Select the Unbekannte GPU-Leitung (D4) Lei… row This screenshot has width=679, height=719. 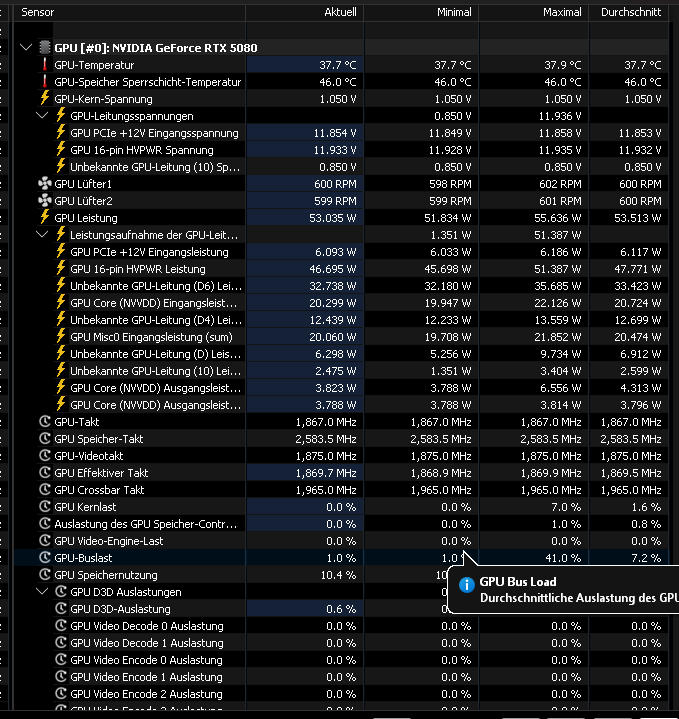tap(341, 320)
